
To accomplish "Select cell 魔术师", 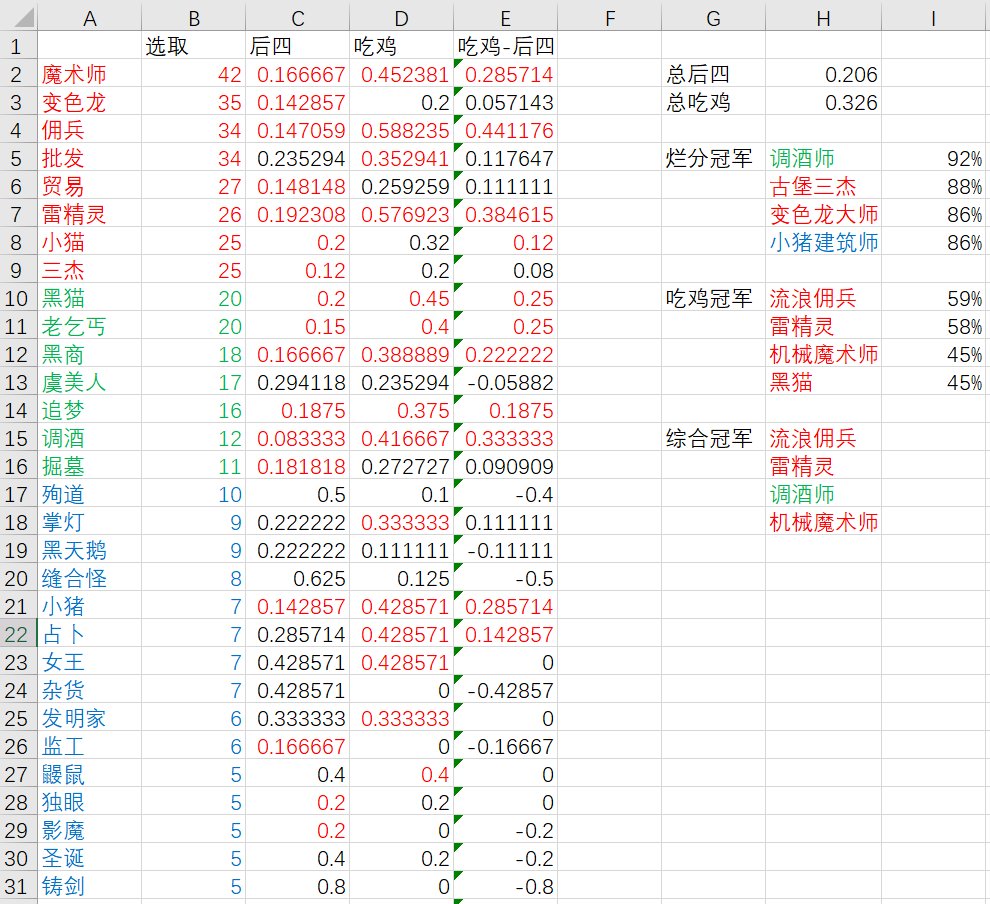I will [x=90, y=74].
